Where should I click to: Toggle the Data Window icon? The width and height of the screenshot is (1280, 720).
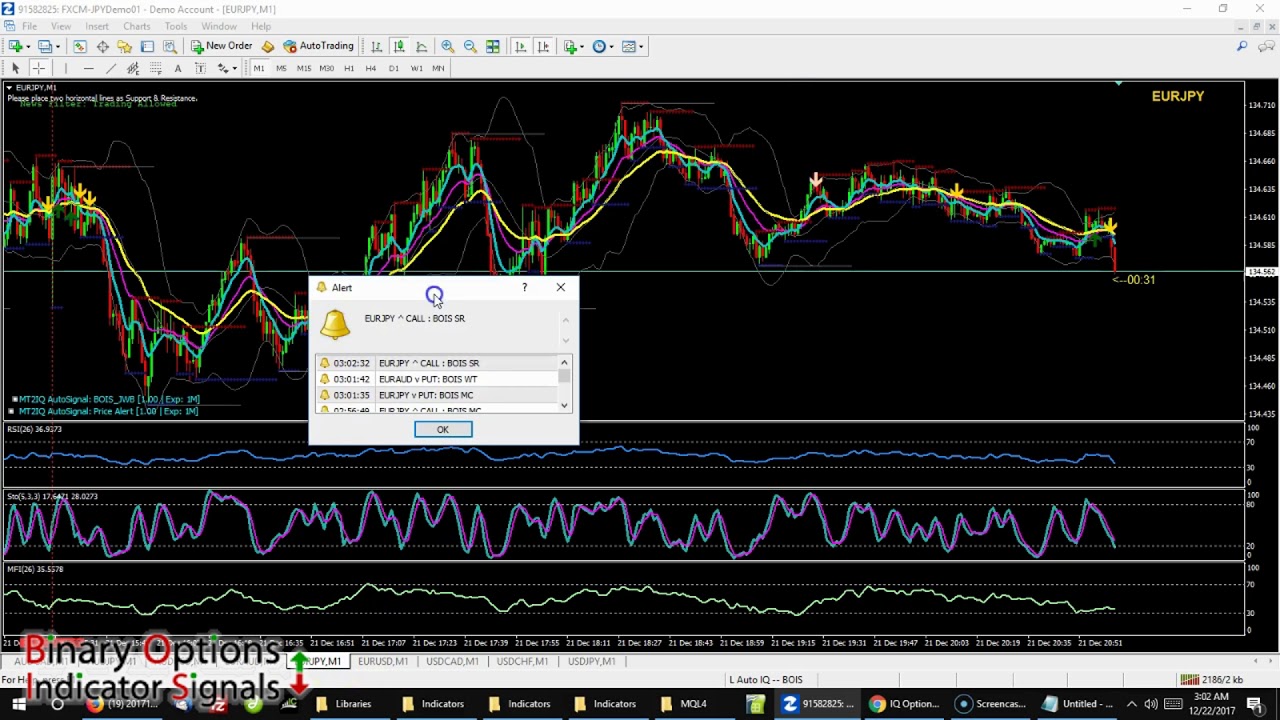point(102,46)
